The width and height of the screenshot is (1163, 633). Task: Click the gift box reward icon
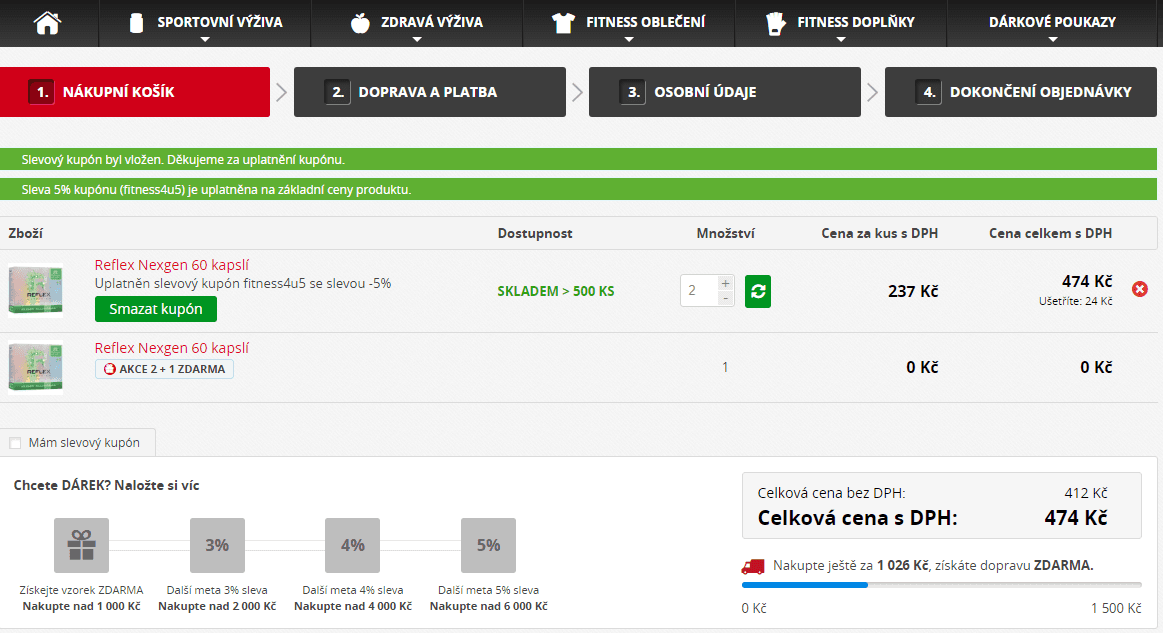(82, 545)
